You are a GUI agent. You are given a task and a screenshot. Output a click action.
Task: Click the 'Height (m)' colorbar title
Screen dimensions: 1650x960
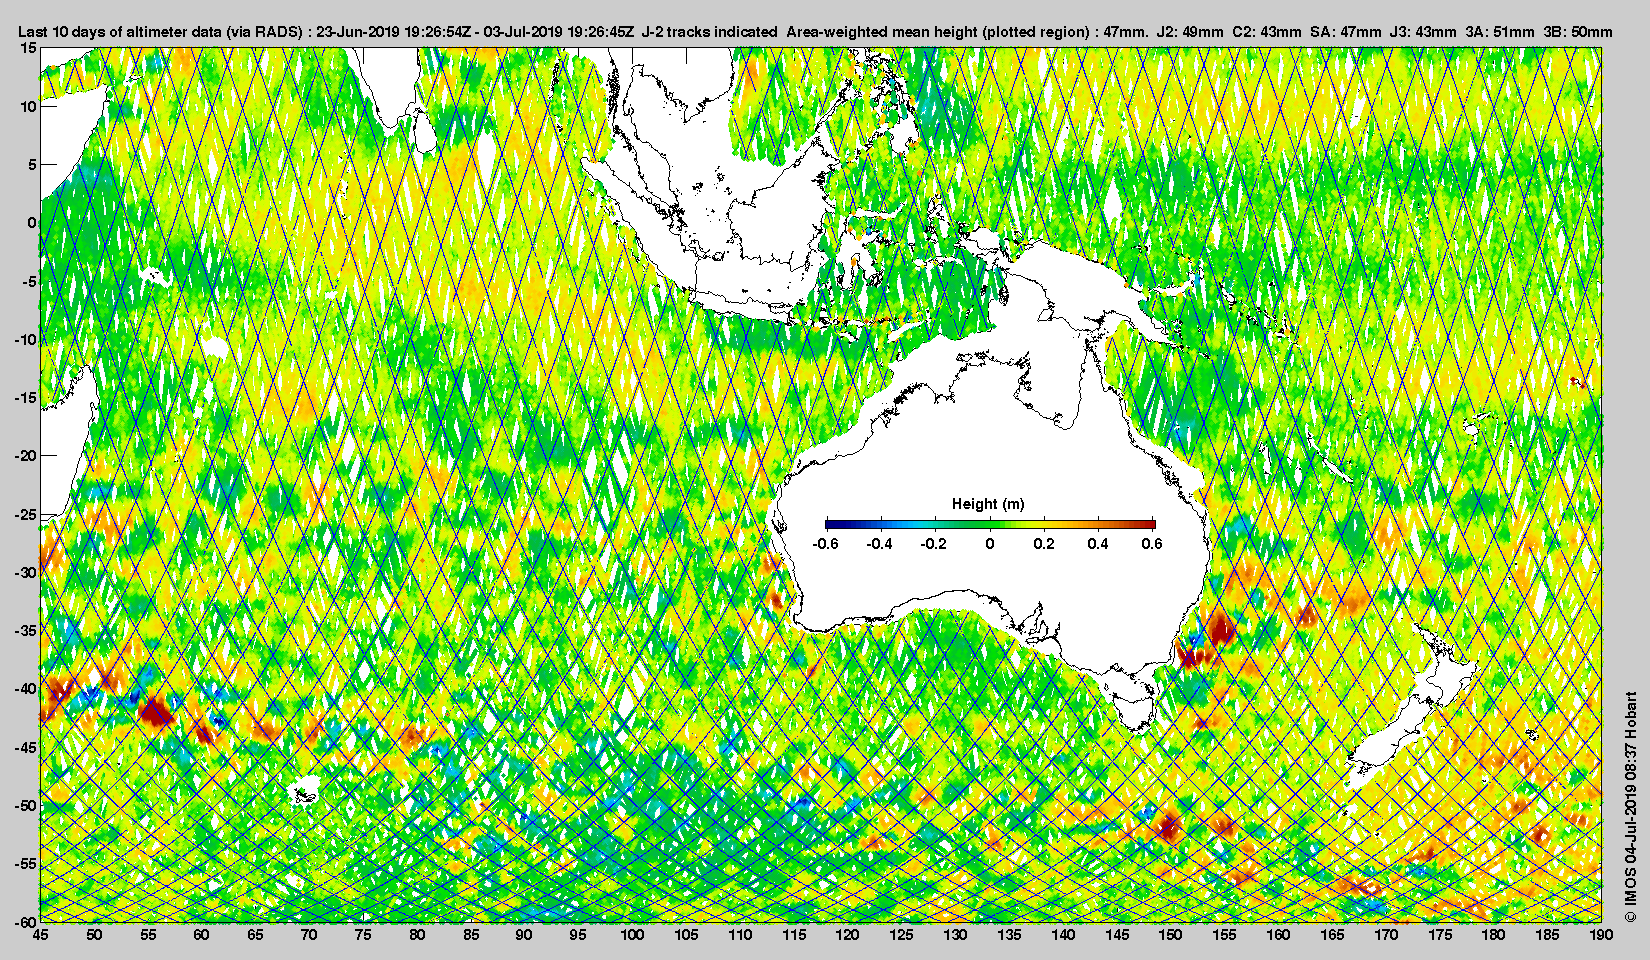tap(988, 504)
